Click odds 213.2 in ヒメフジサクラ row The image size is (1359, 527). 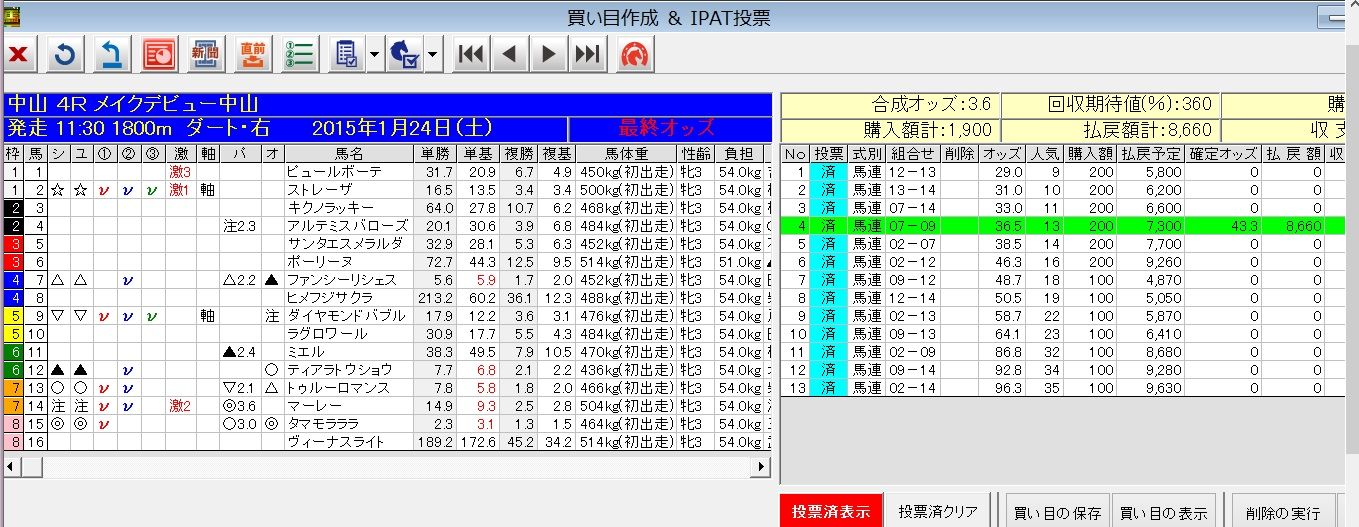point(437,298)
